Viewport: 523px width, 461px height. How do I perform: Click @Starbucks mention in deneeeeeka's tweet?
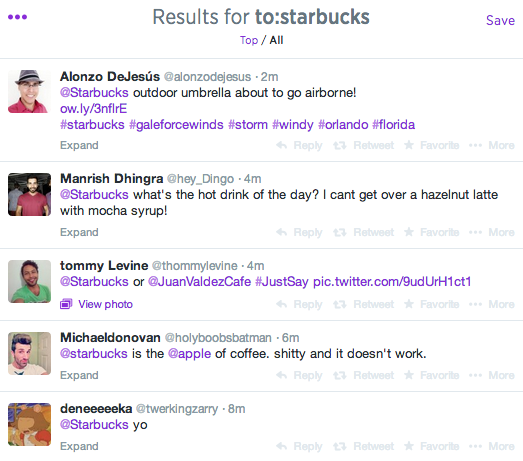point(94,425)
